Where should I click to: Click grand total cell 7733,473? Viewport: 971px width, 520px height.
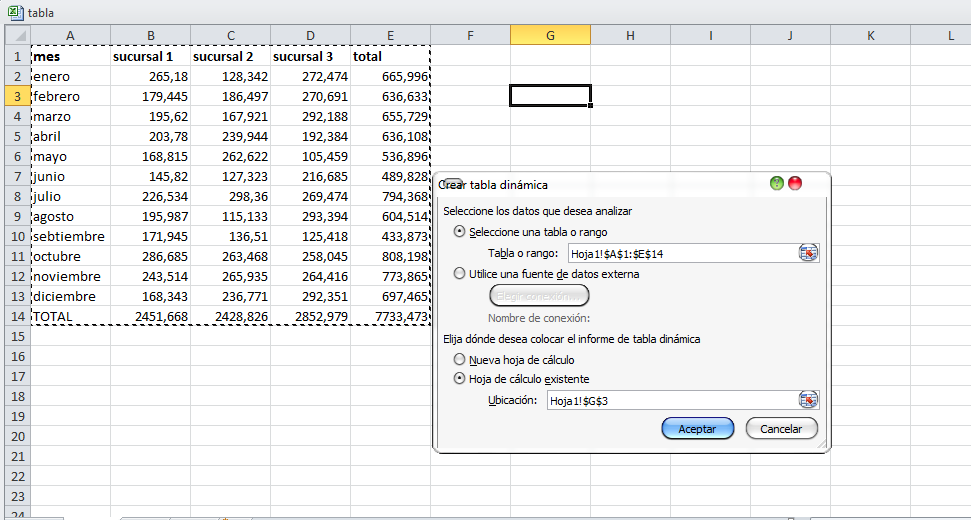(390, 316)
